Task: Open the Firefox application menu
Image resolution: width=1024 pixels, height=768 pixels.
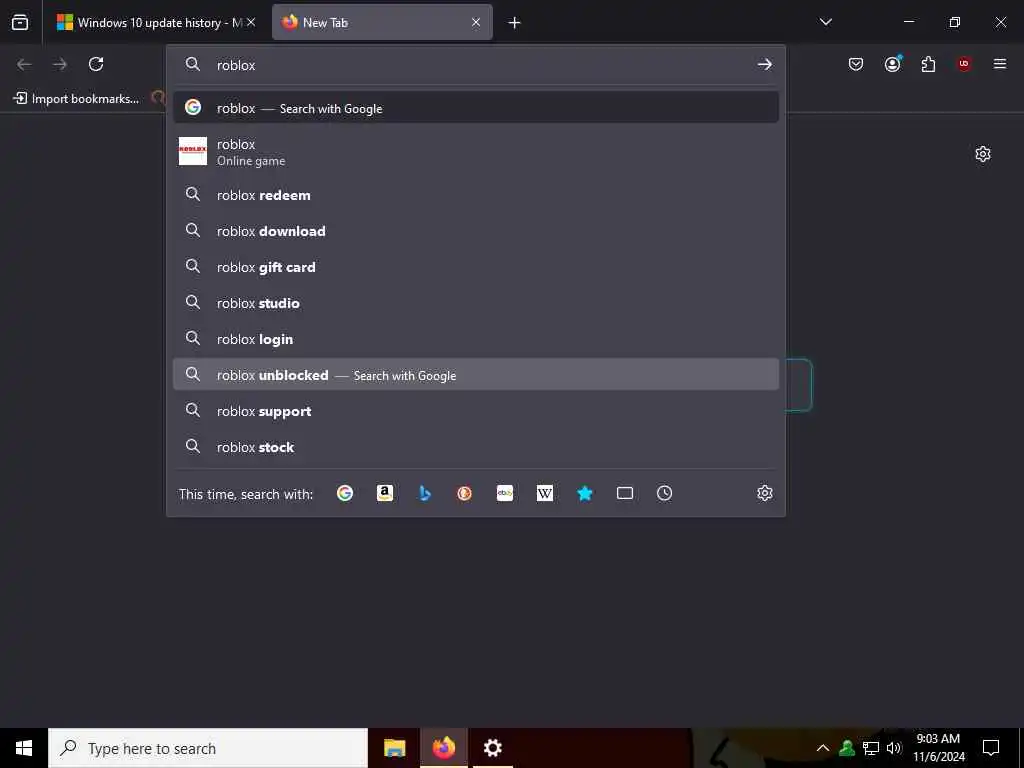Action: point(1000,64)
